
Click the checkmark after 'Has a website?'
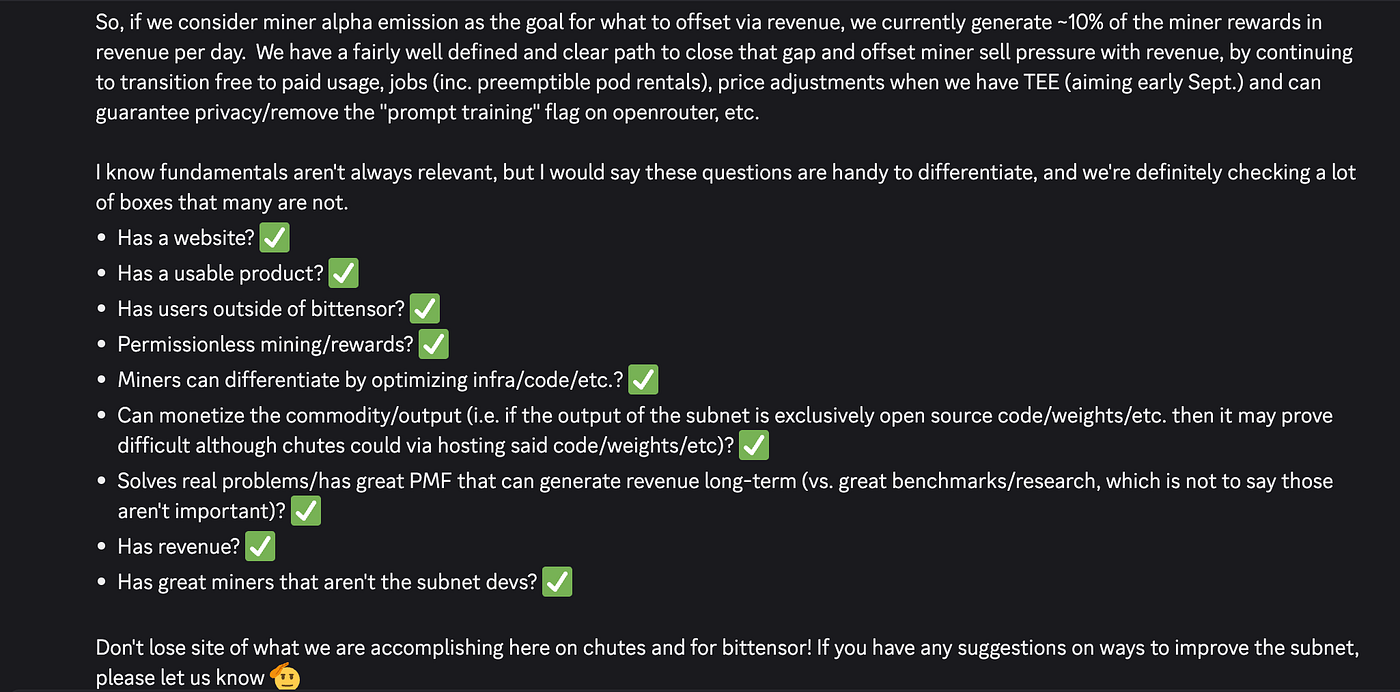click(x=274, y=239)
